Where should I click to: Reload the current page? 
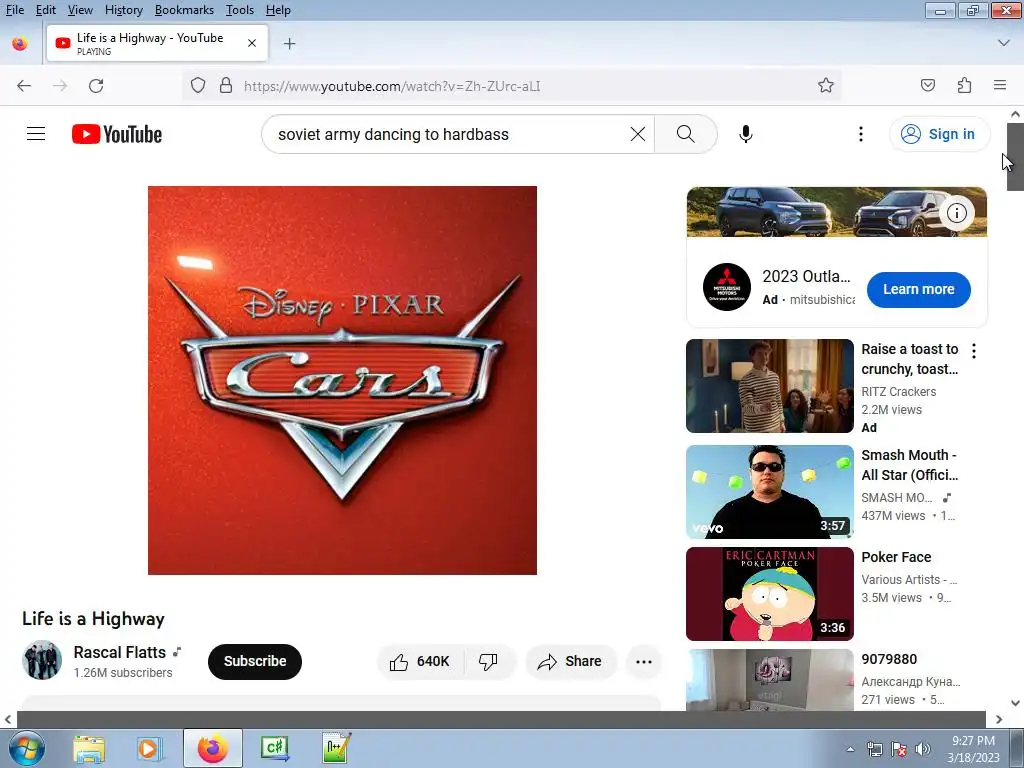[x=96, y=86]
